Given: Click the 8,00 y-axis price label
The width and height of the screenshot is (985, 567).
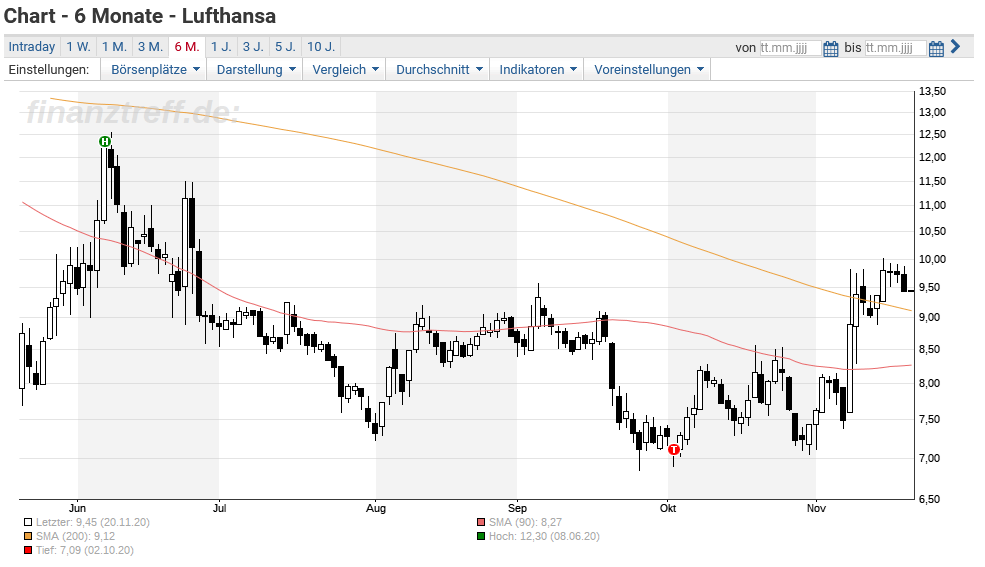Looking at the screenshot, I should (932, 384).
